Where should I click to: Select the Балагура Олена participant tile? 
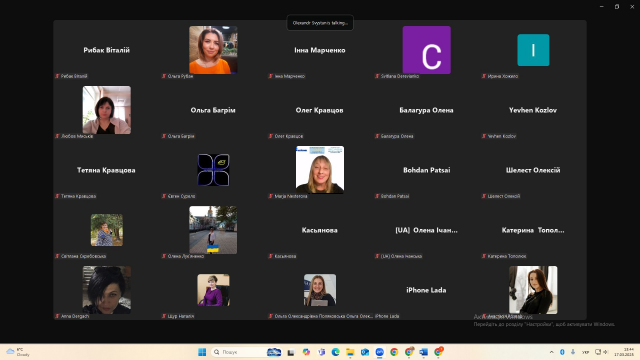tap(427, 110)
